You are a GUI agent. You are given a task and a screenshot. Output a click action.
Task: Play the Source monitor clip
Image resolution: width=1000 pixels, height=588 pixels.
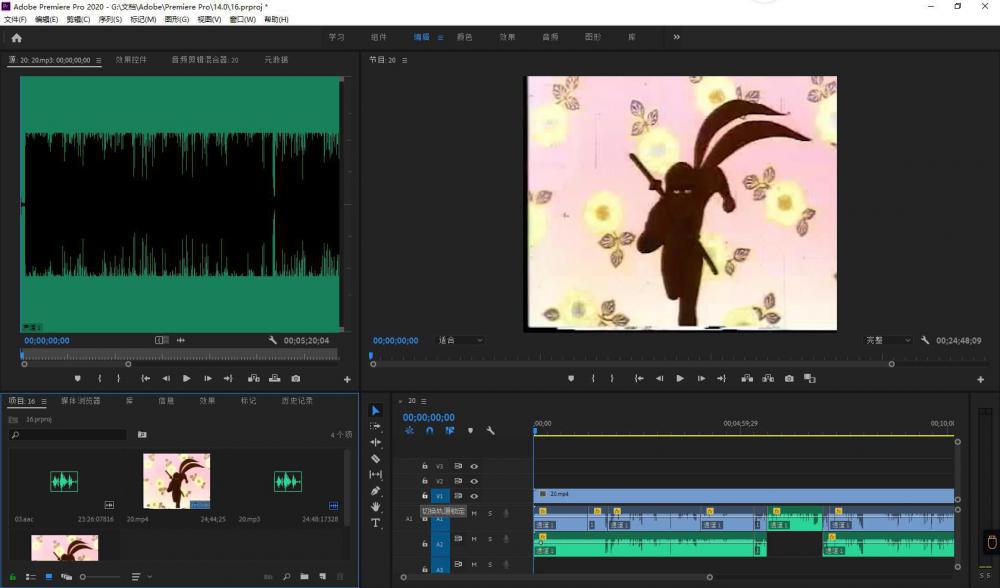pos(186,378)
